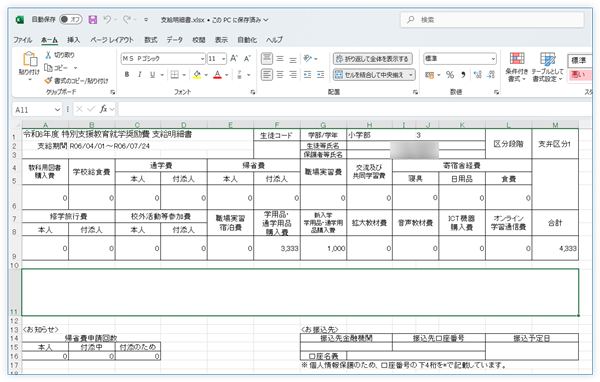Switch to the データ tab

click(x=174, y=40)
